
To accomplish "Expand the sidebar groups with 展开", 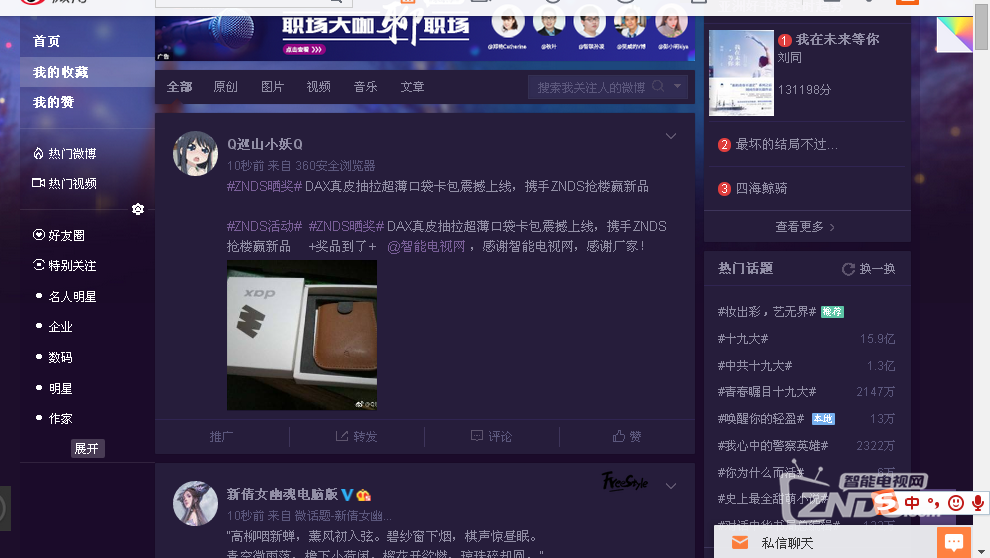I will [87, 449].
